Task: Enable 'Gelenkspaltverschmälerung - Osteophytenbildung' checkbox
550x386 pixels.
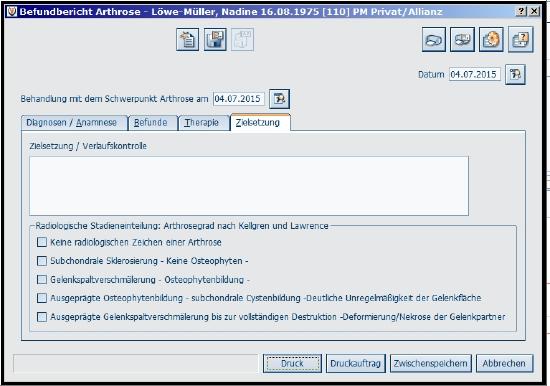Action: [42, 279]
